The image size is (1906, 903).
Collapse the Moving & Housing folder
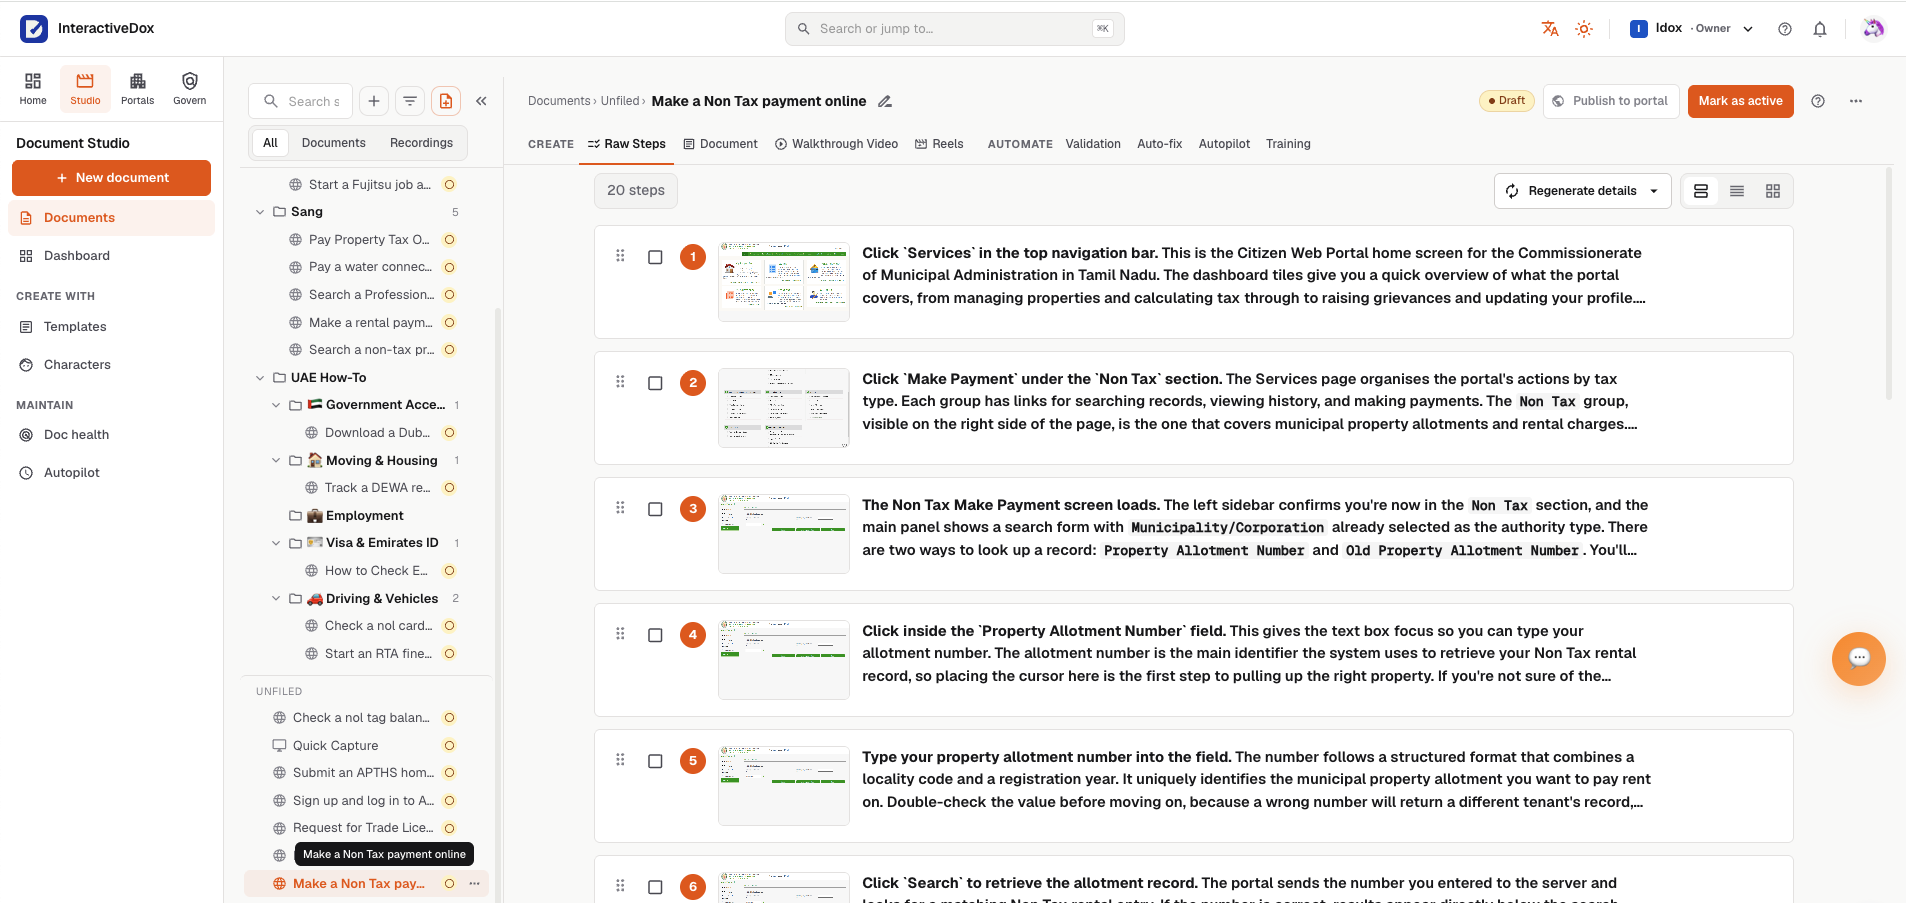click(276, 461)
